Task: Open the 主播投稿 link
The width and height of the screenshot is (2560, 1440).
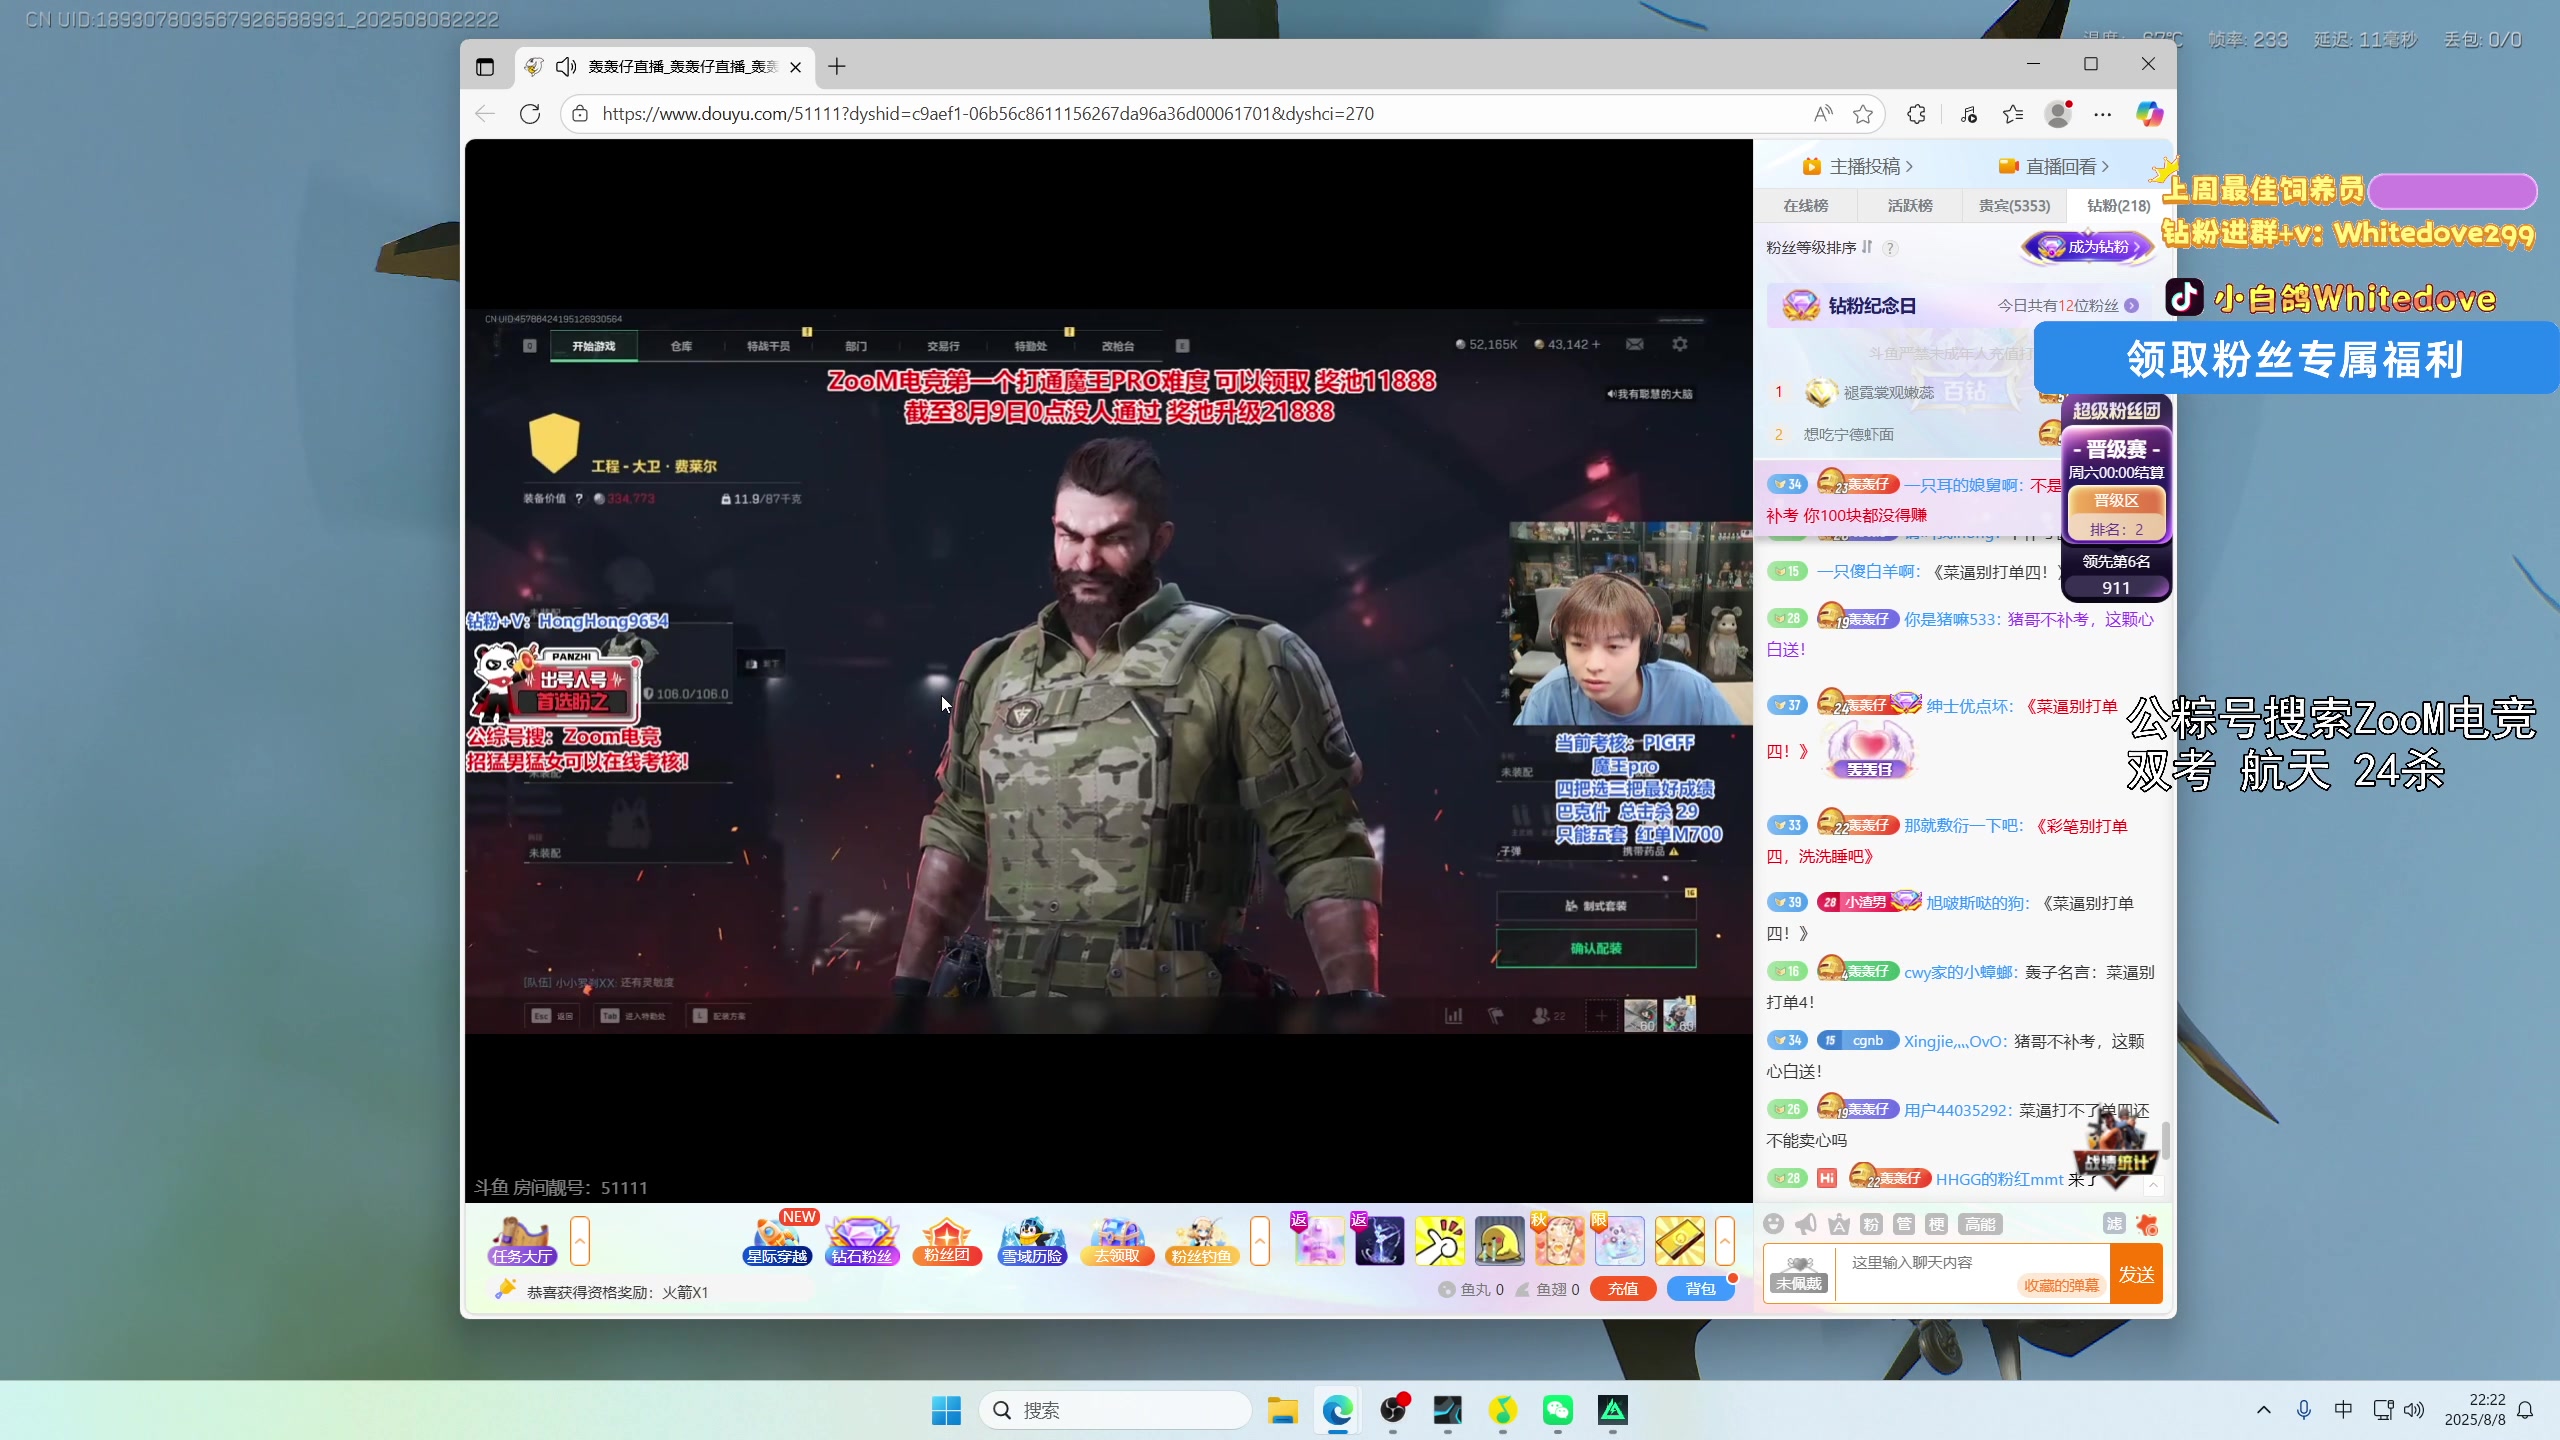Action: coord(1857,167)
